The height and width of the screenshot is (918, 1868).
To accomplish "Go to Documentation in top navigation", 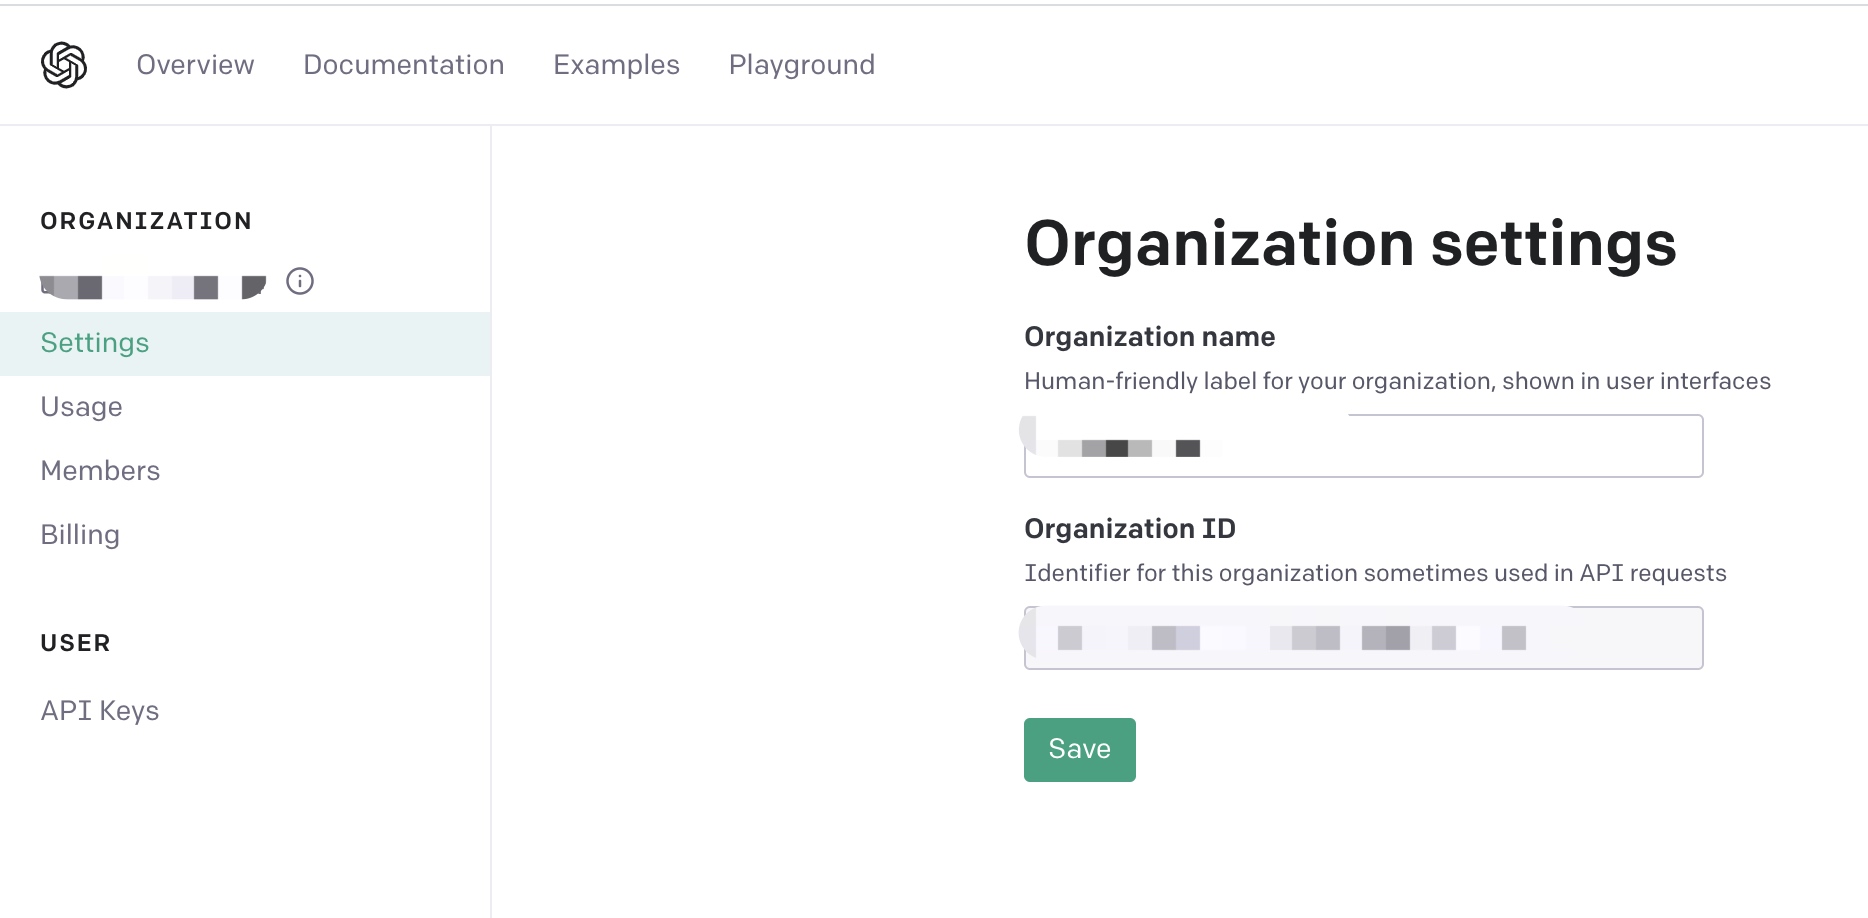I will click(x=403, y=65).
